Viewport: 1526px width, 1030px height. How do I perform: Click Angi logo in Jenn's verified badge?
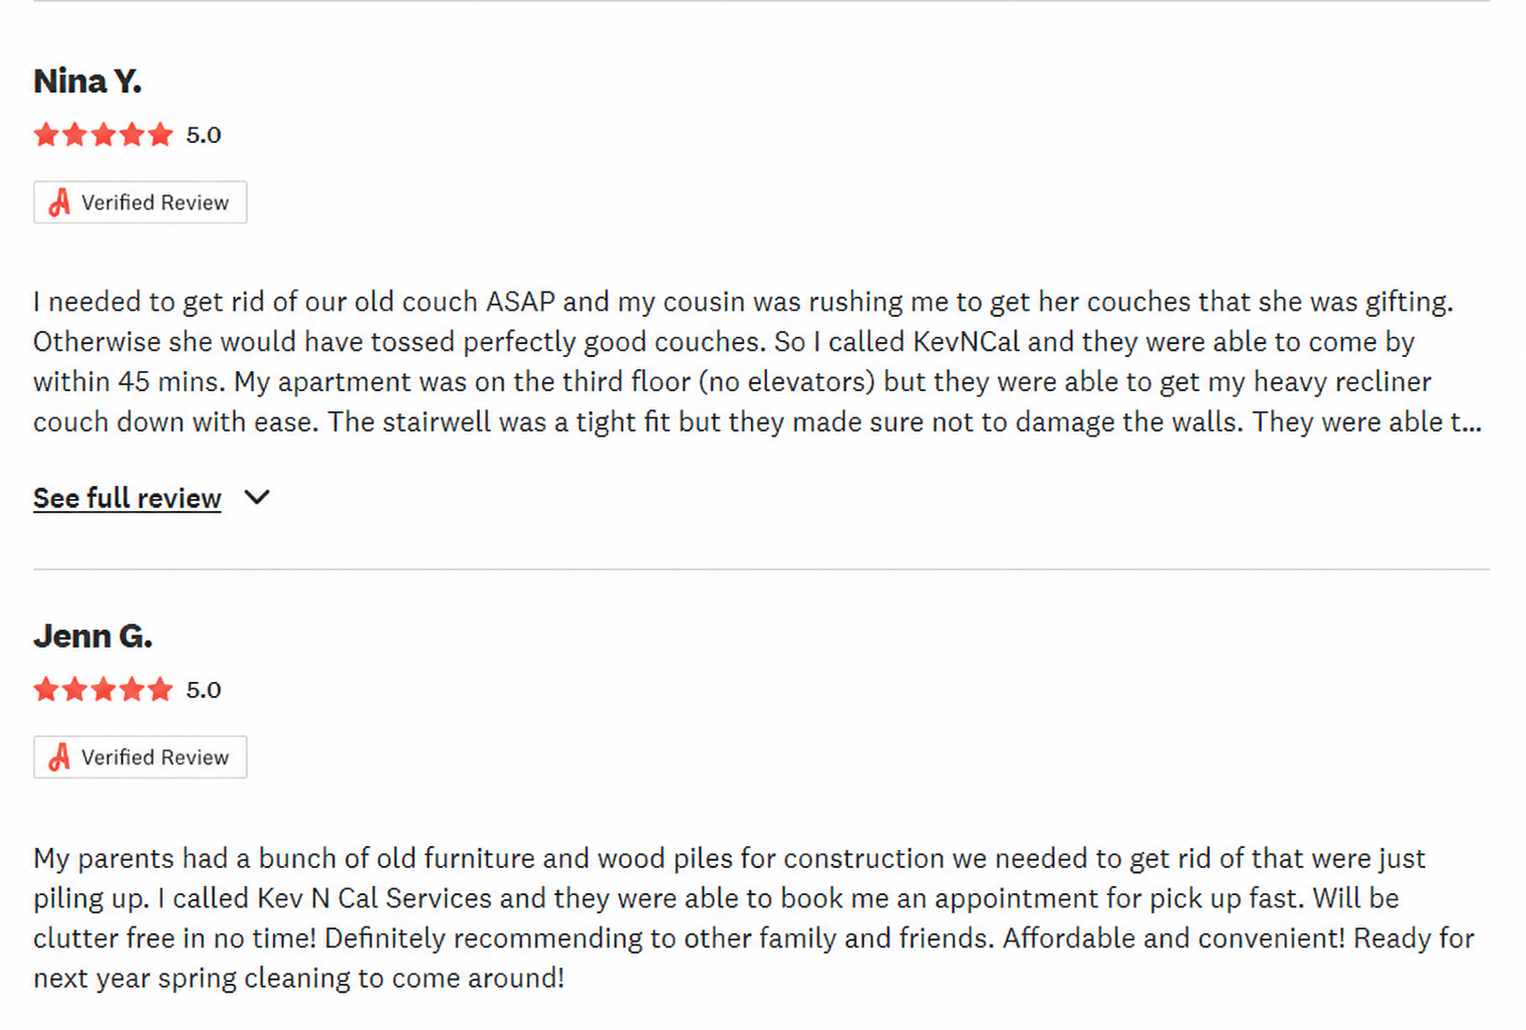point(60,757)
